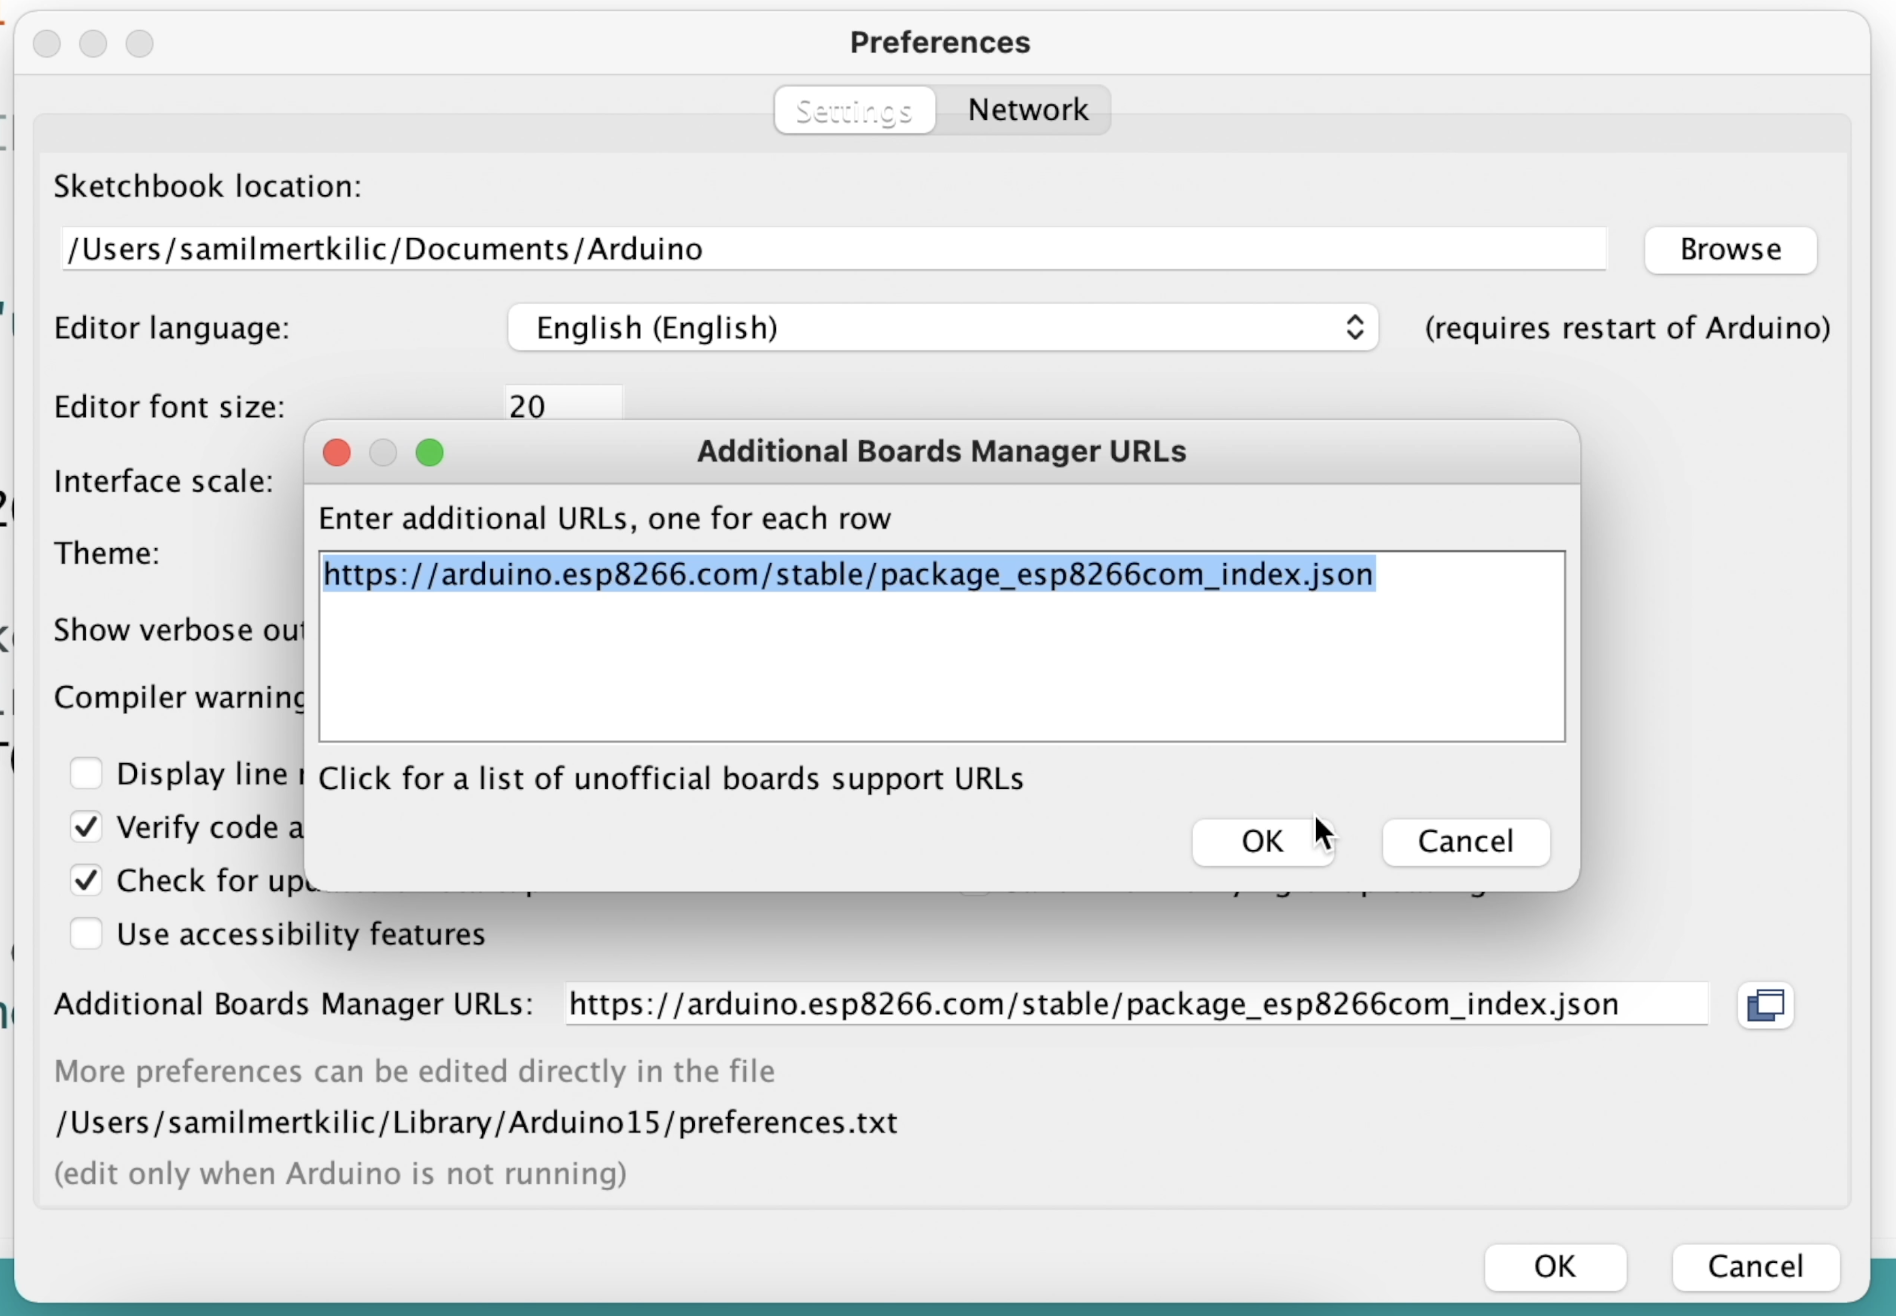Viewport: 1896px width, 1316px height.
Task: Switch to the Network tab
Action: 1027,110
